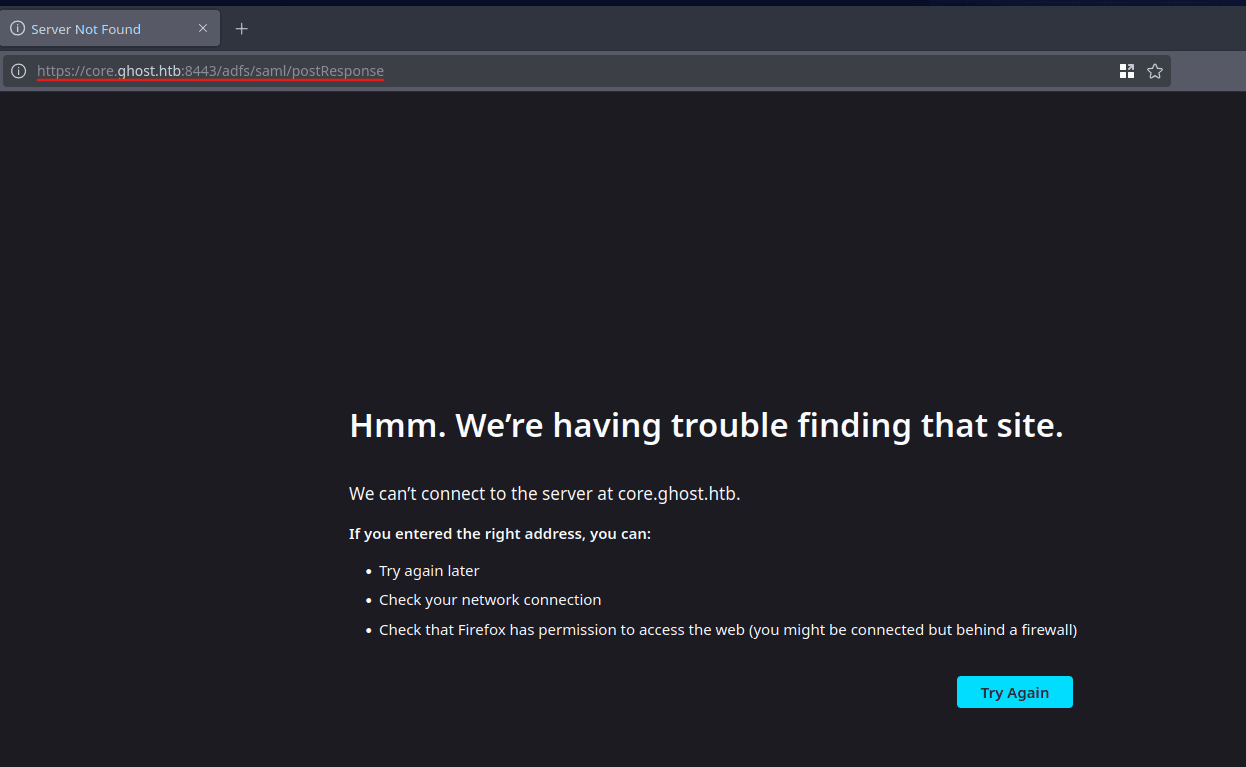Click 'If you entered the right address' line
This screenshot has width=1246, height=767.
(x=499, y=534)
